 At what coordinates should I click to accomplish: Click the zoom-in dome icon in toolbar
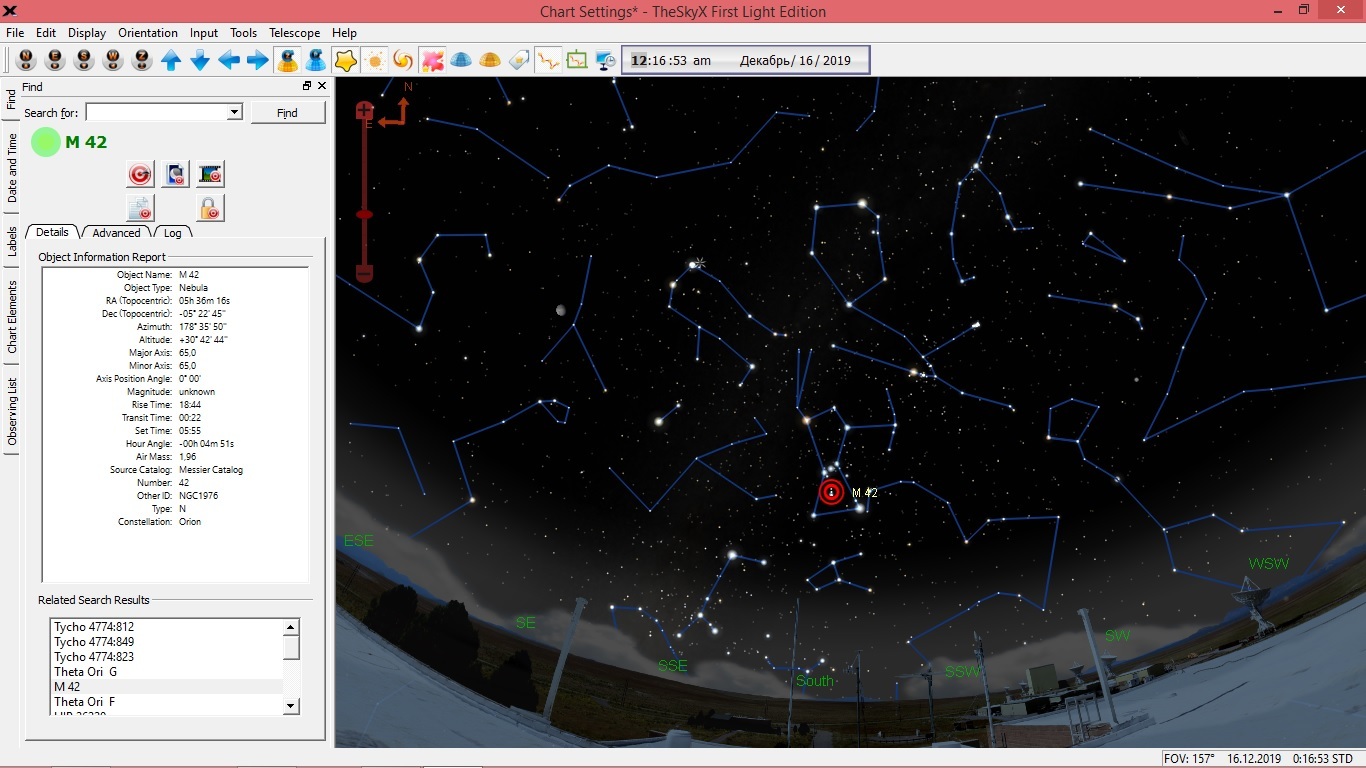coord(287,60)
